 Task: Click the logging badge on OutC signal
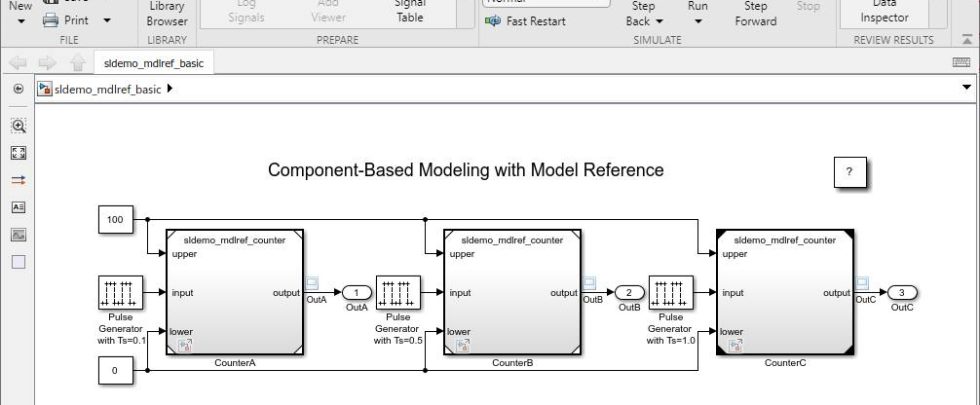coord(862,282)
